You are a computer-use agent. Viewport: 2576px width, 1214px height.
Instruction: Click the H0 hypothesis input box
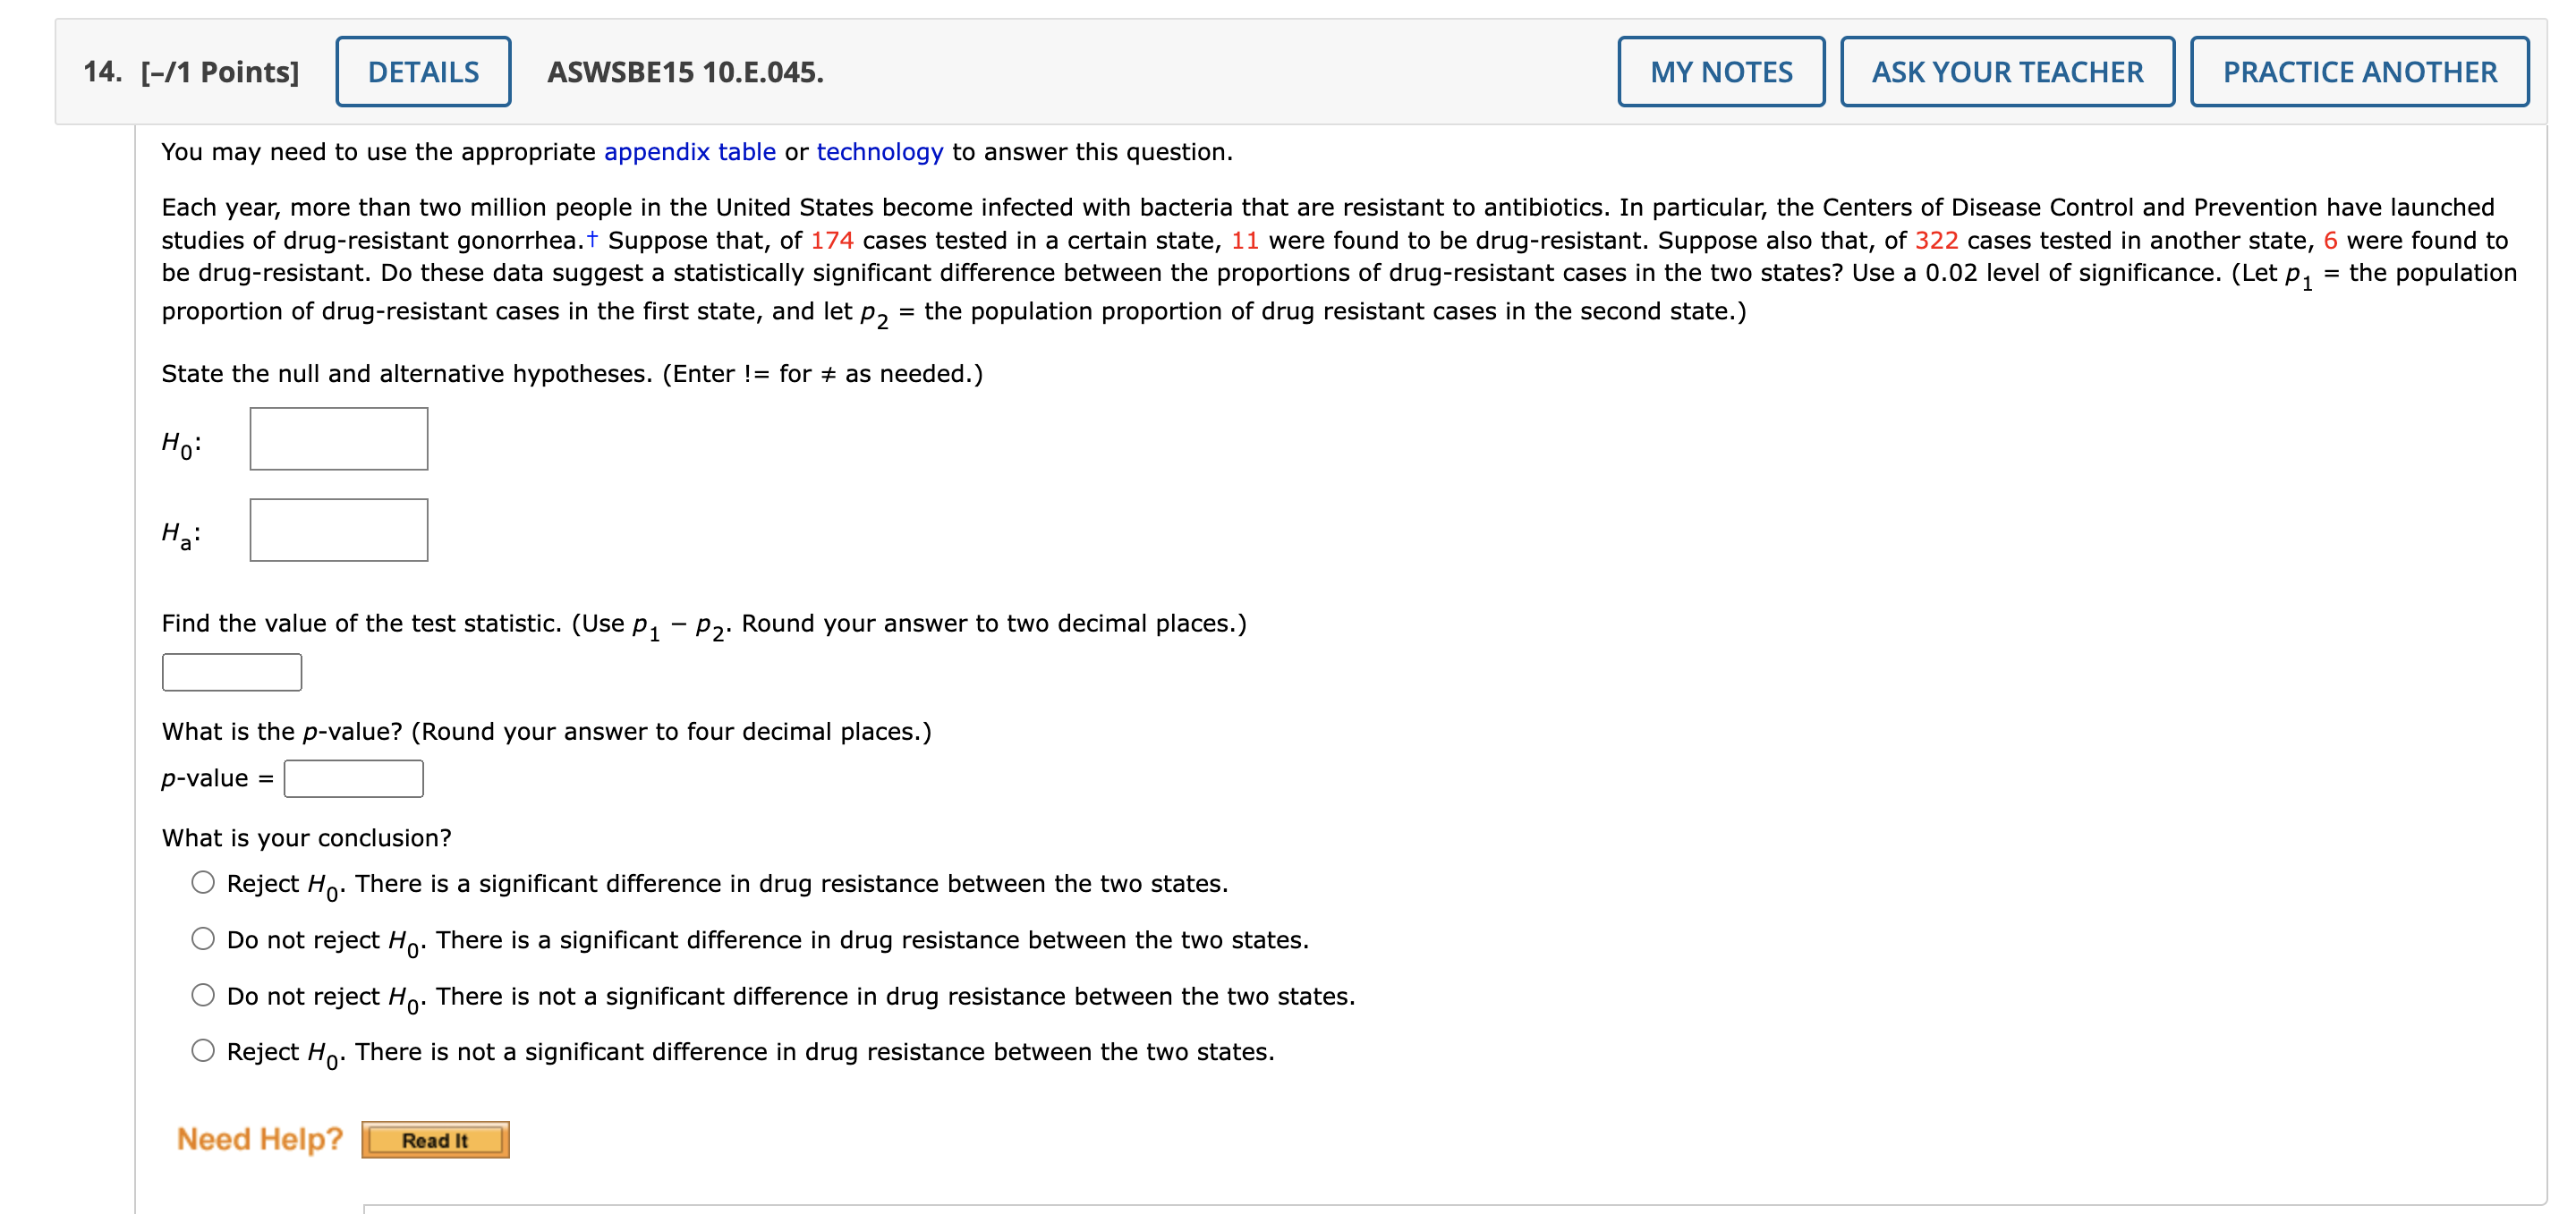(338, 438)
